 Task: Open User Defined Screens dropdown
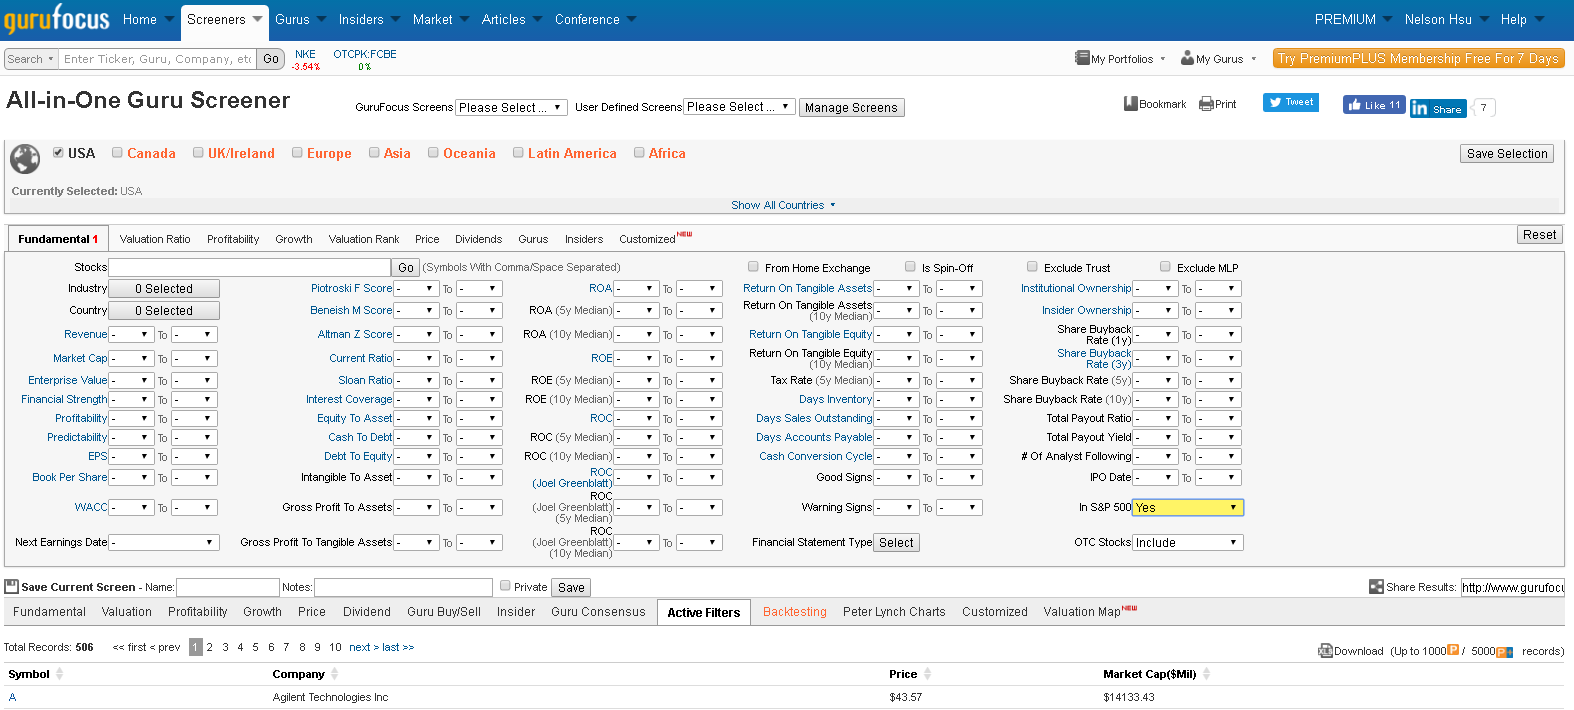[x=740, y=106]
